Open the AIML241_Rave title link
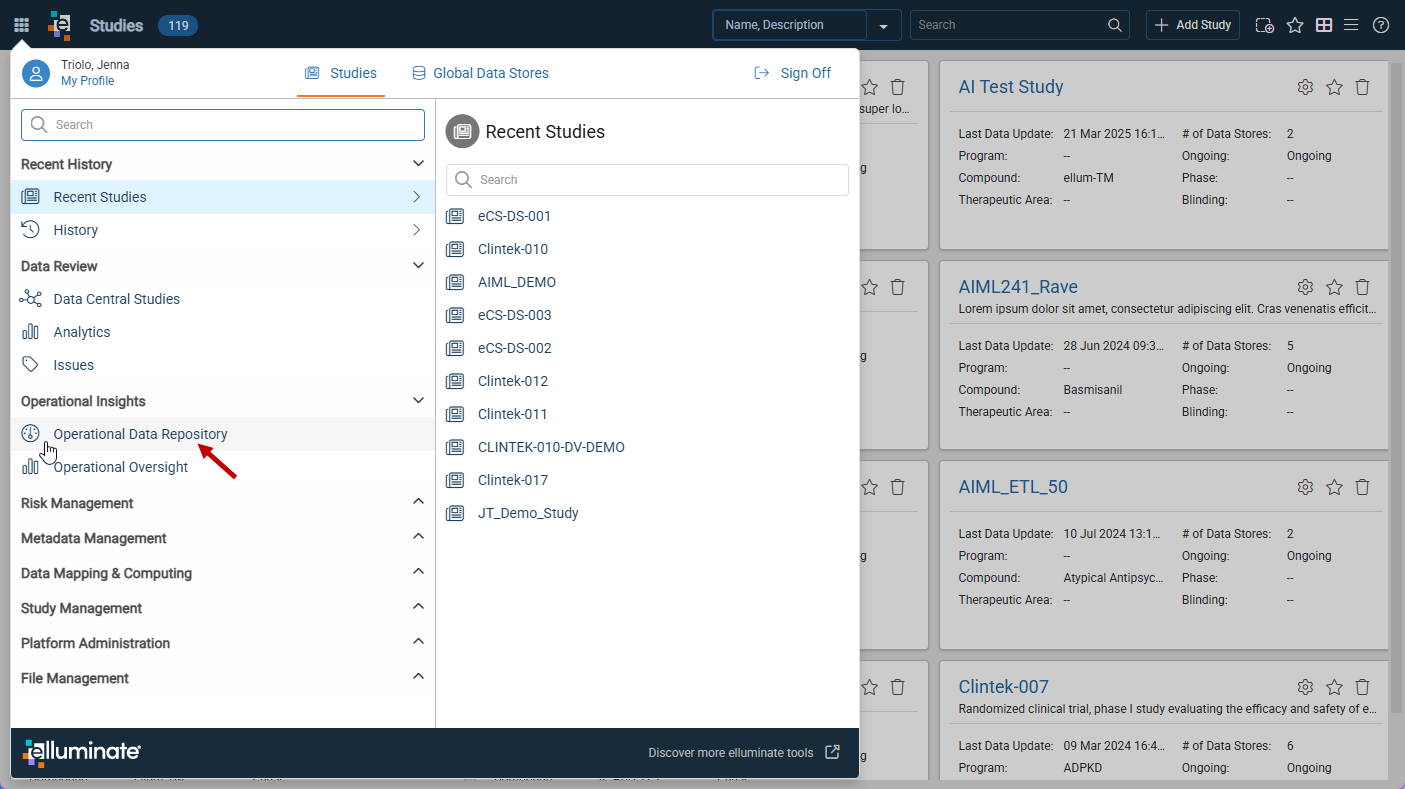1405x789 pixels. [1018, 287]
